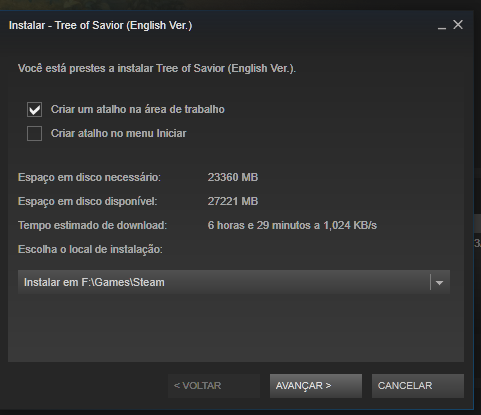Select the 'Espaço em disco disponível' label

click(87, 201)
